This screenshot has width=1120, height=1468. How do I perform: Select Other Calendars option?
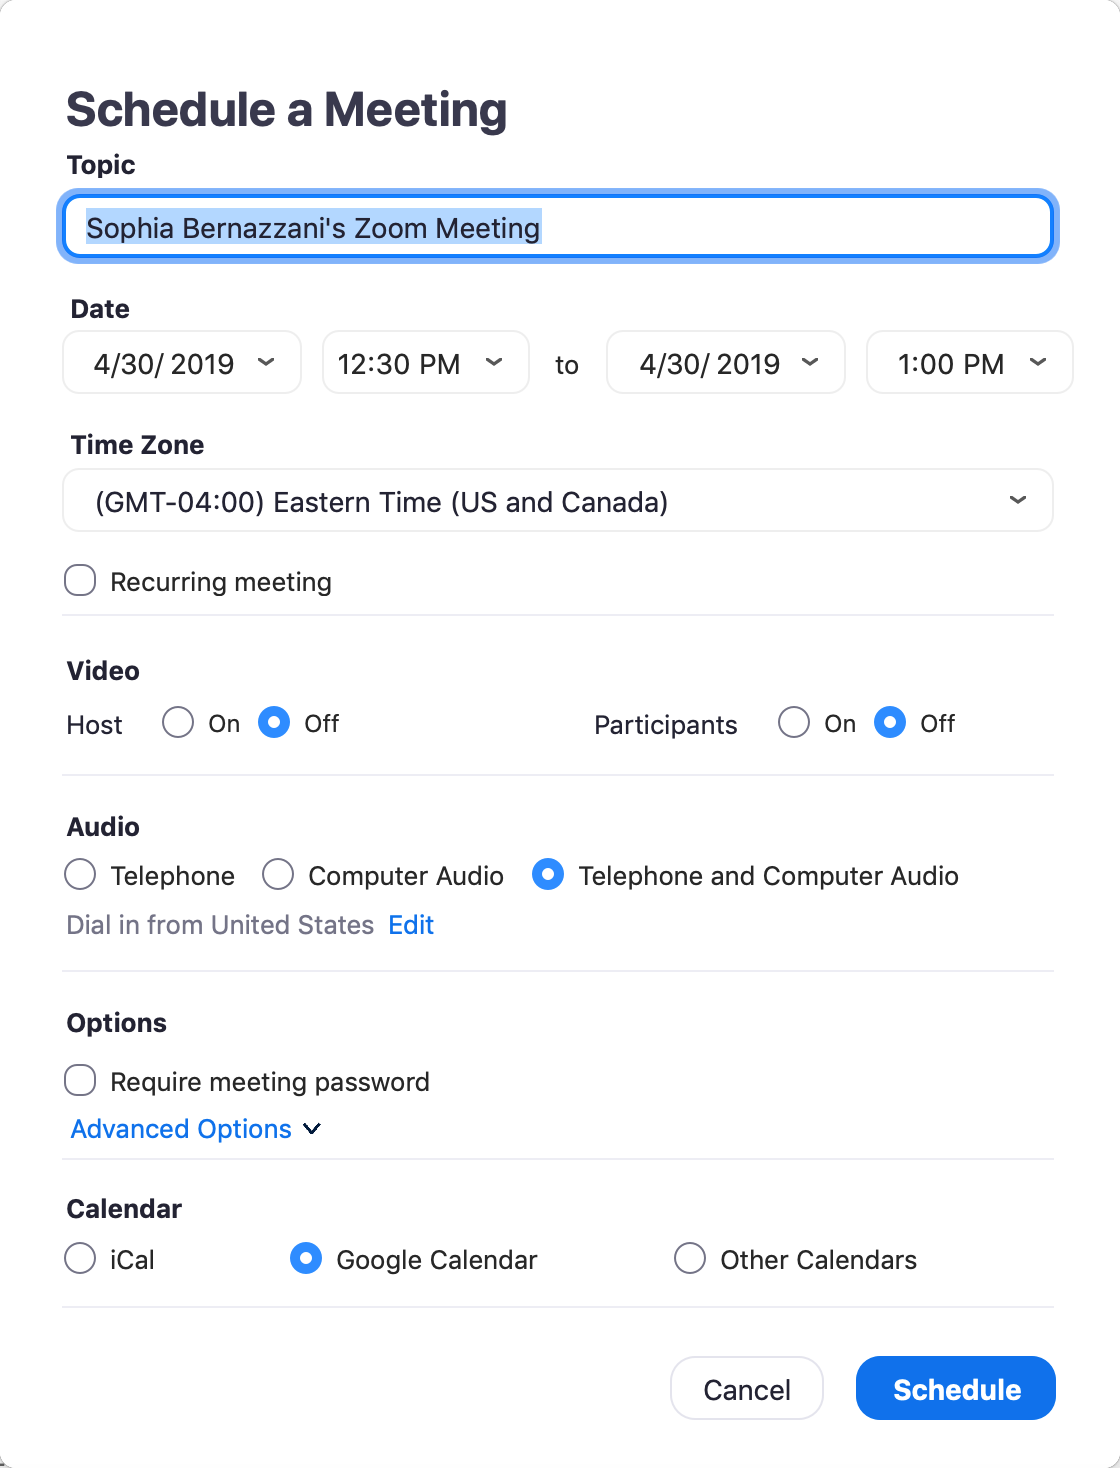690,1258
